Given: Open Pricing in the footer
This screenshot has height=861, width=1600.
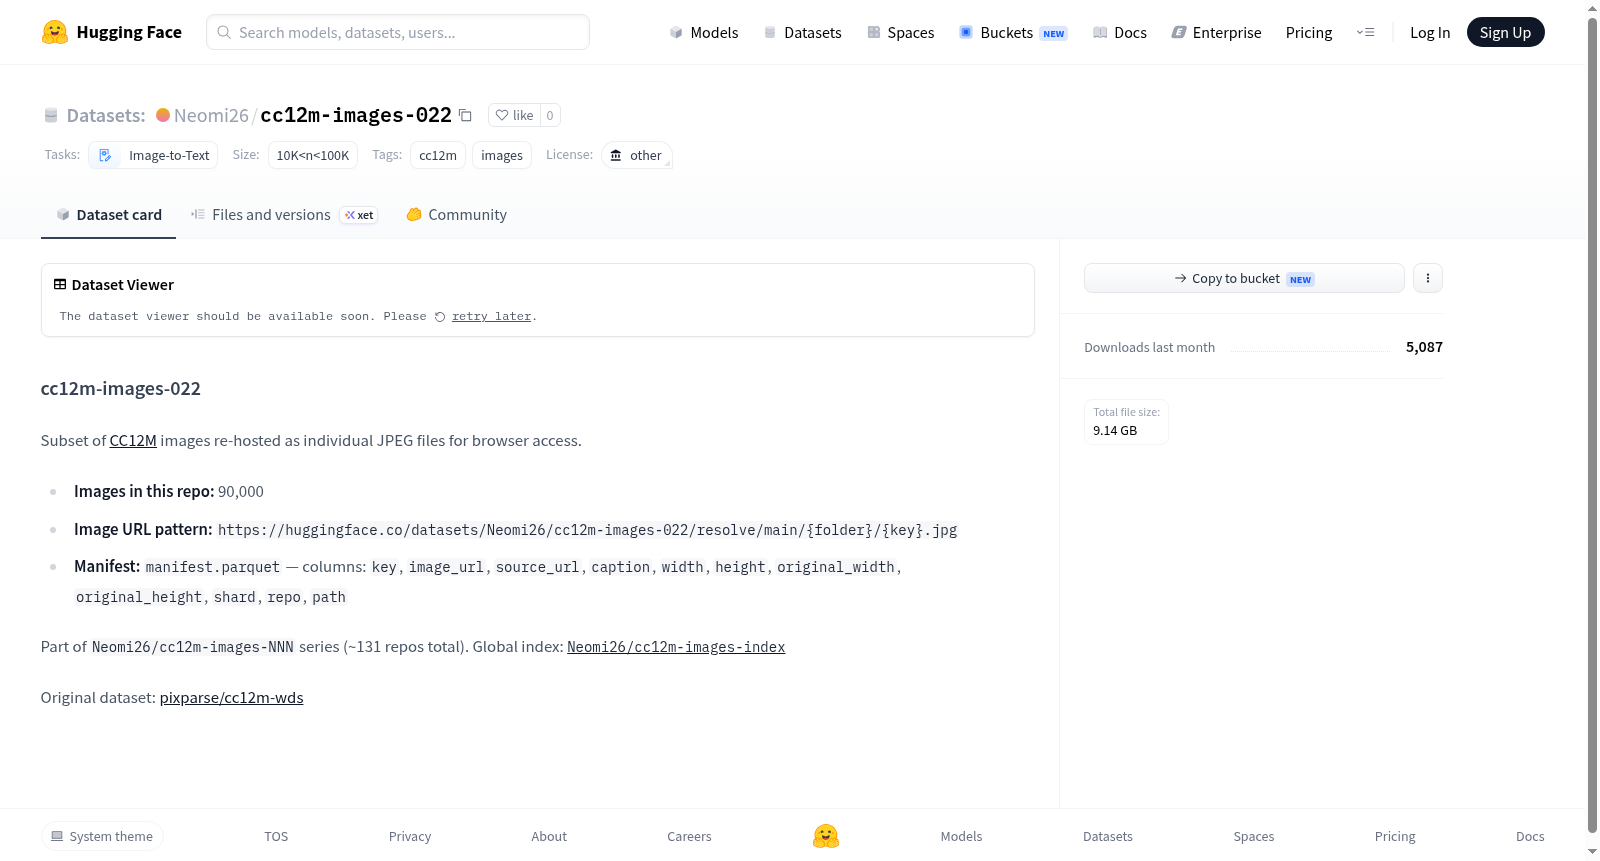Looking at the screenshot, I should pos(1395,836).
